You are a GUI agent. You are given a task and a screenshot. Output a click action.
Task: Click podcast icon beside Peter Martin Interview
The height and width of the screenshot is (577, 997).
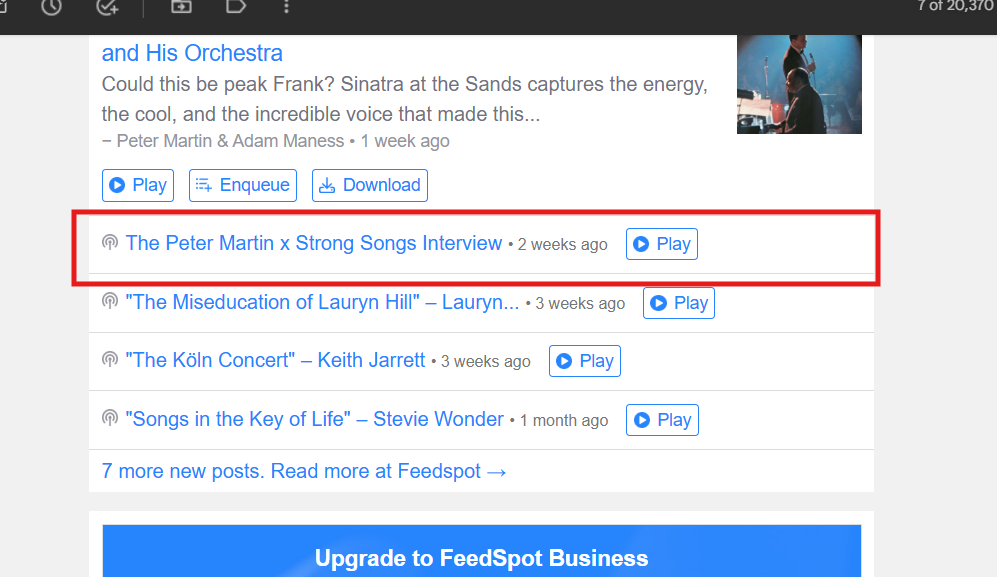pyautogui.click(x=110, y=243)
